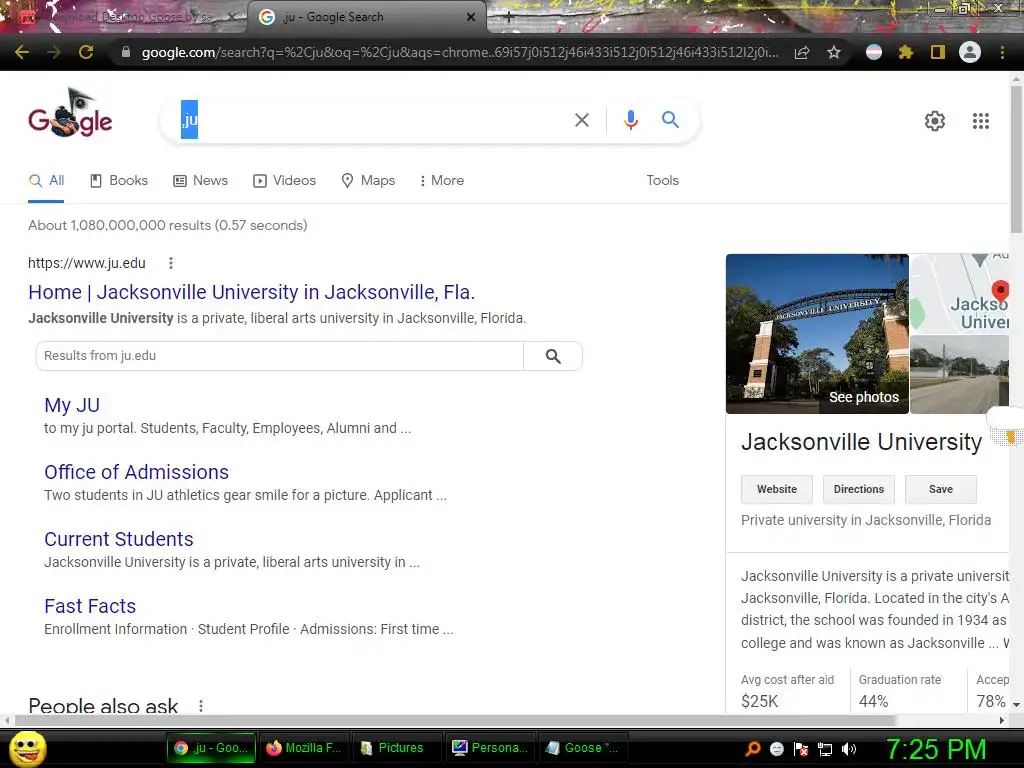Click the horizontal page scrollbar
The image size is (1024, 768).
(455, 720)
